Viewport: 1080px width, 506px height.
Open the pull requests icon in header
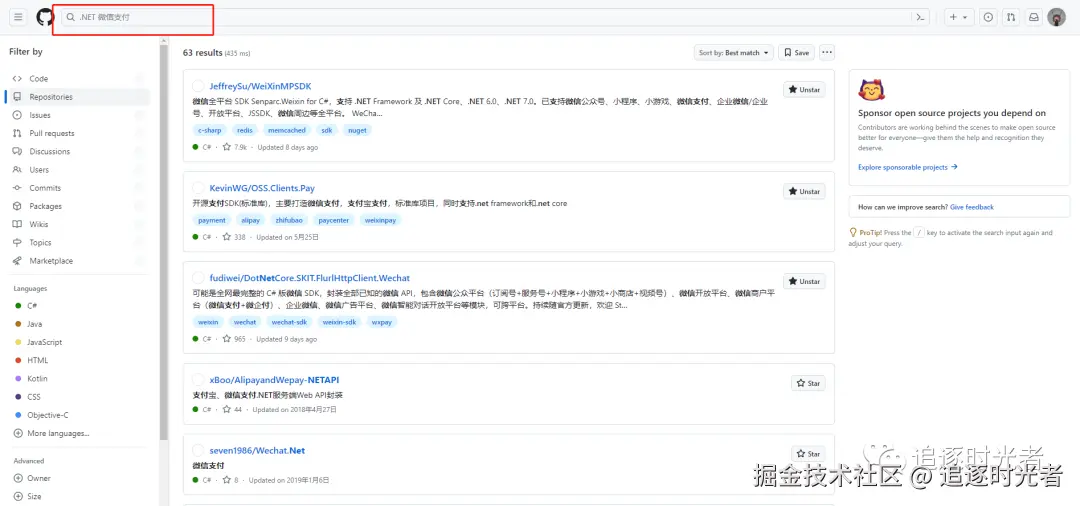point(1010,17)
